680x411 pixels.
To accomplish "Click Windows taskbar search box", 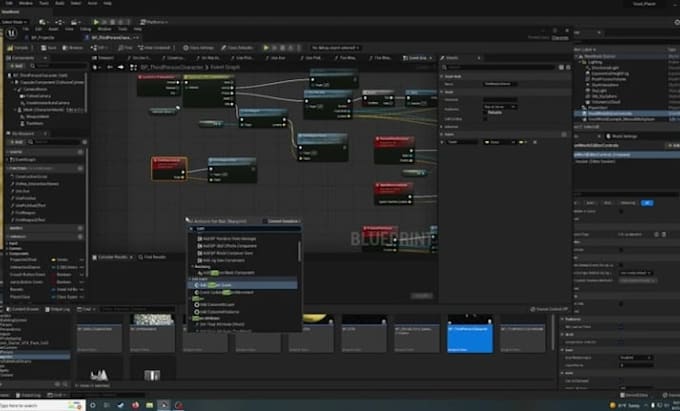I will coord(42,405).
